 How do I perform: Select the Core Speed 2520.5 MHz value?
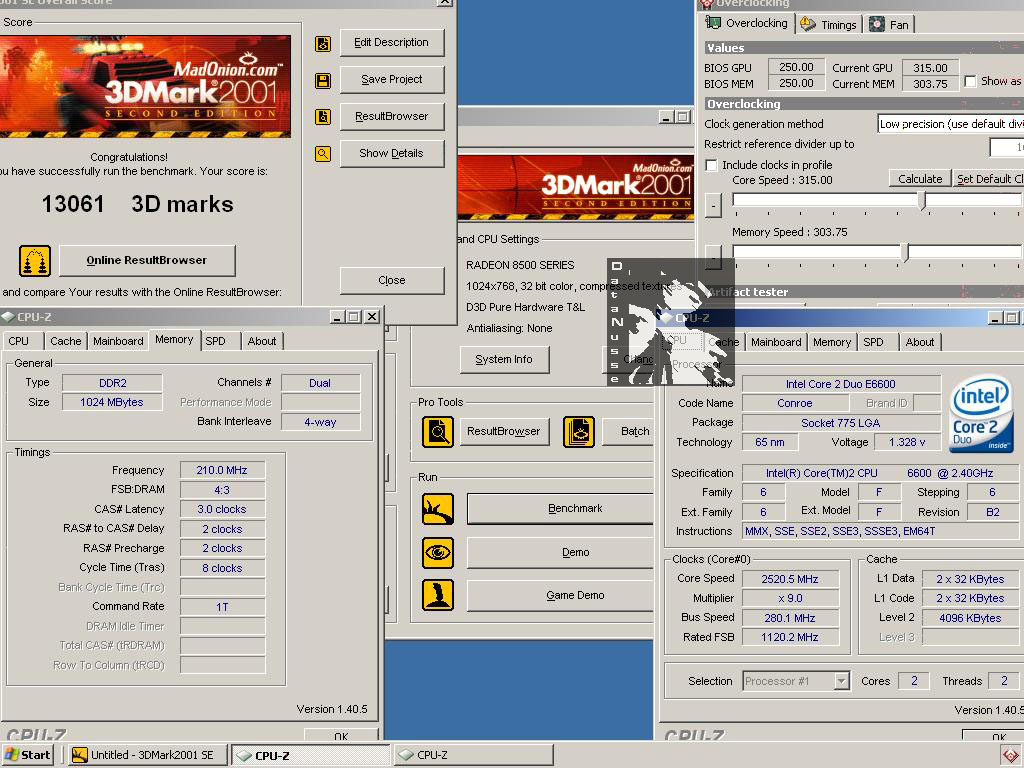pyautogui.click(x=790, y=579)
